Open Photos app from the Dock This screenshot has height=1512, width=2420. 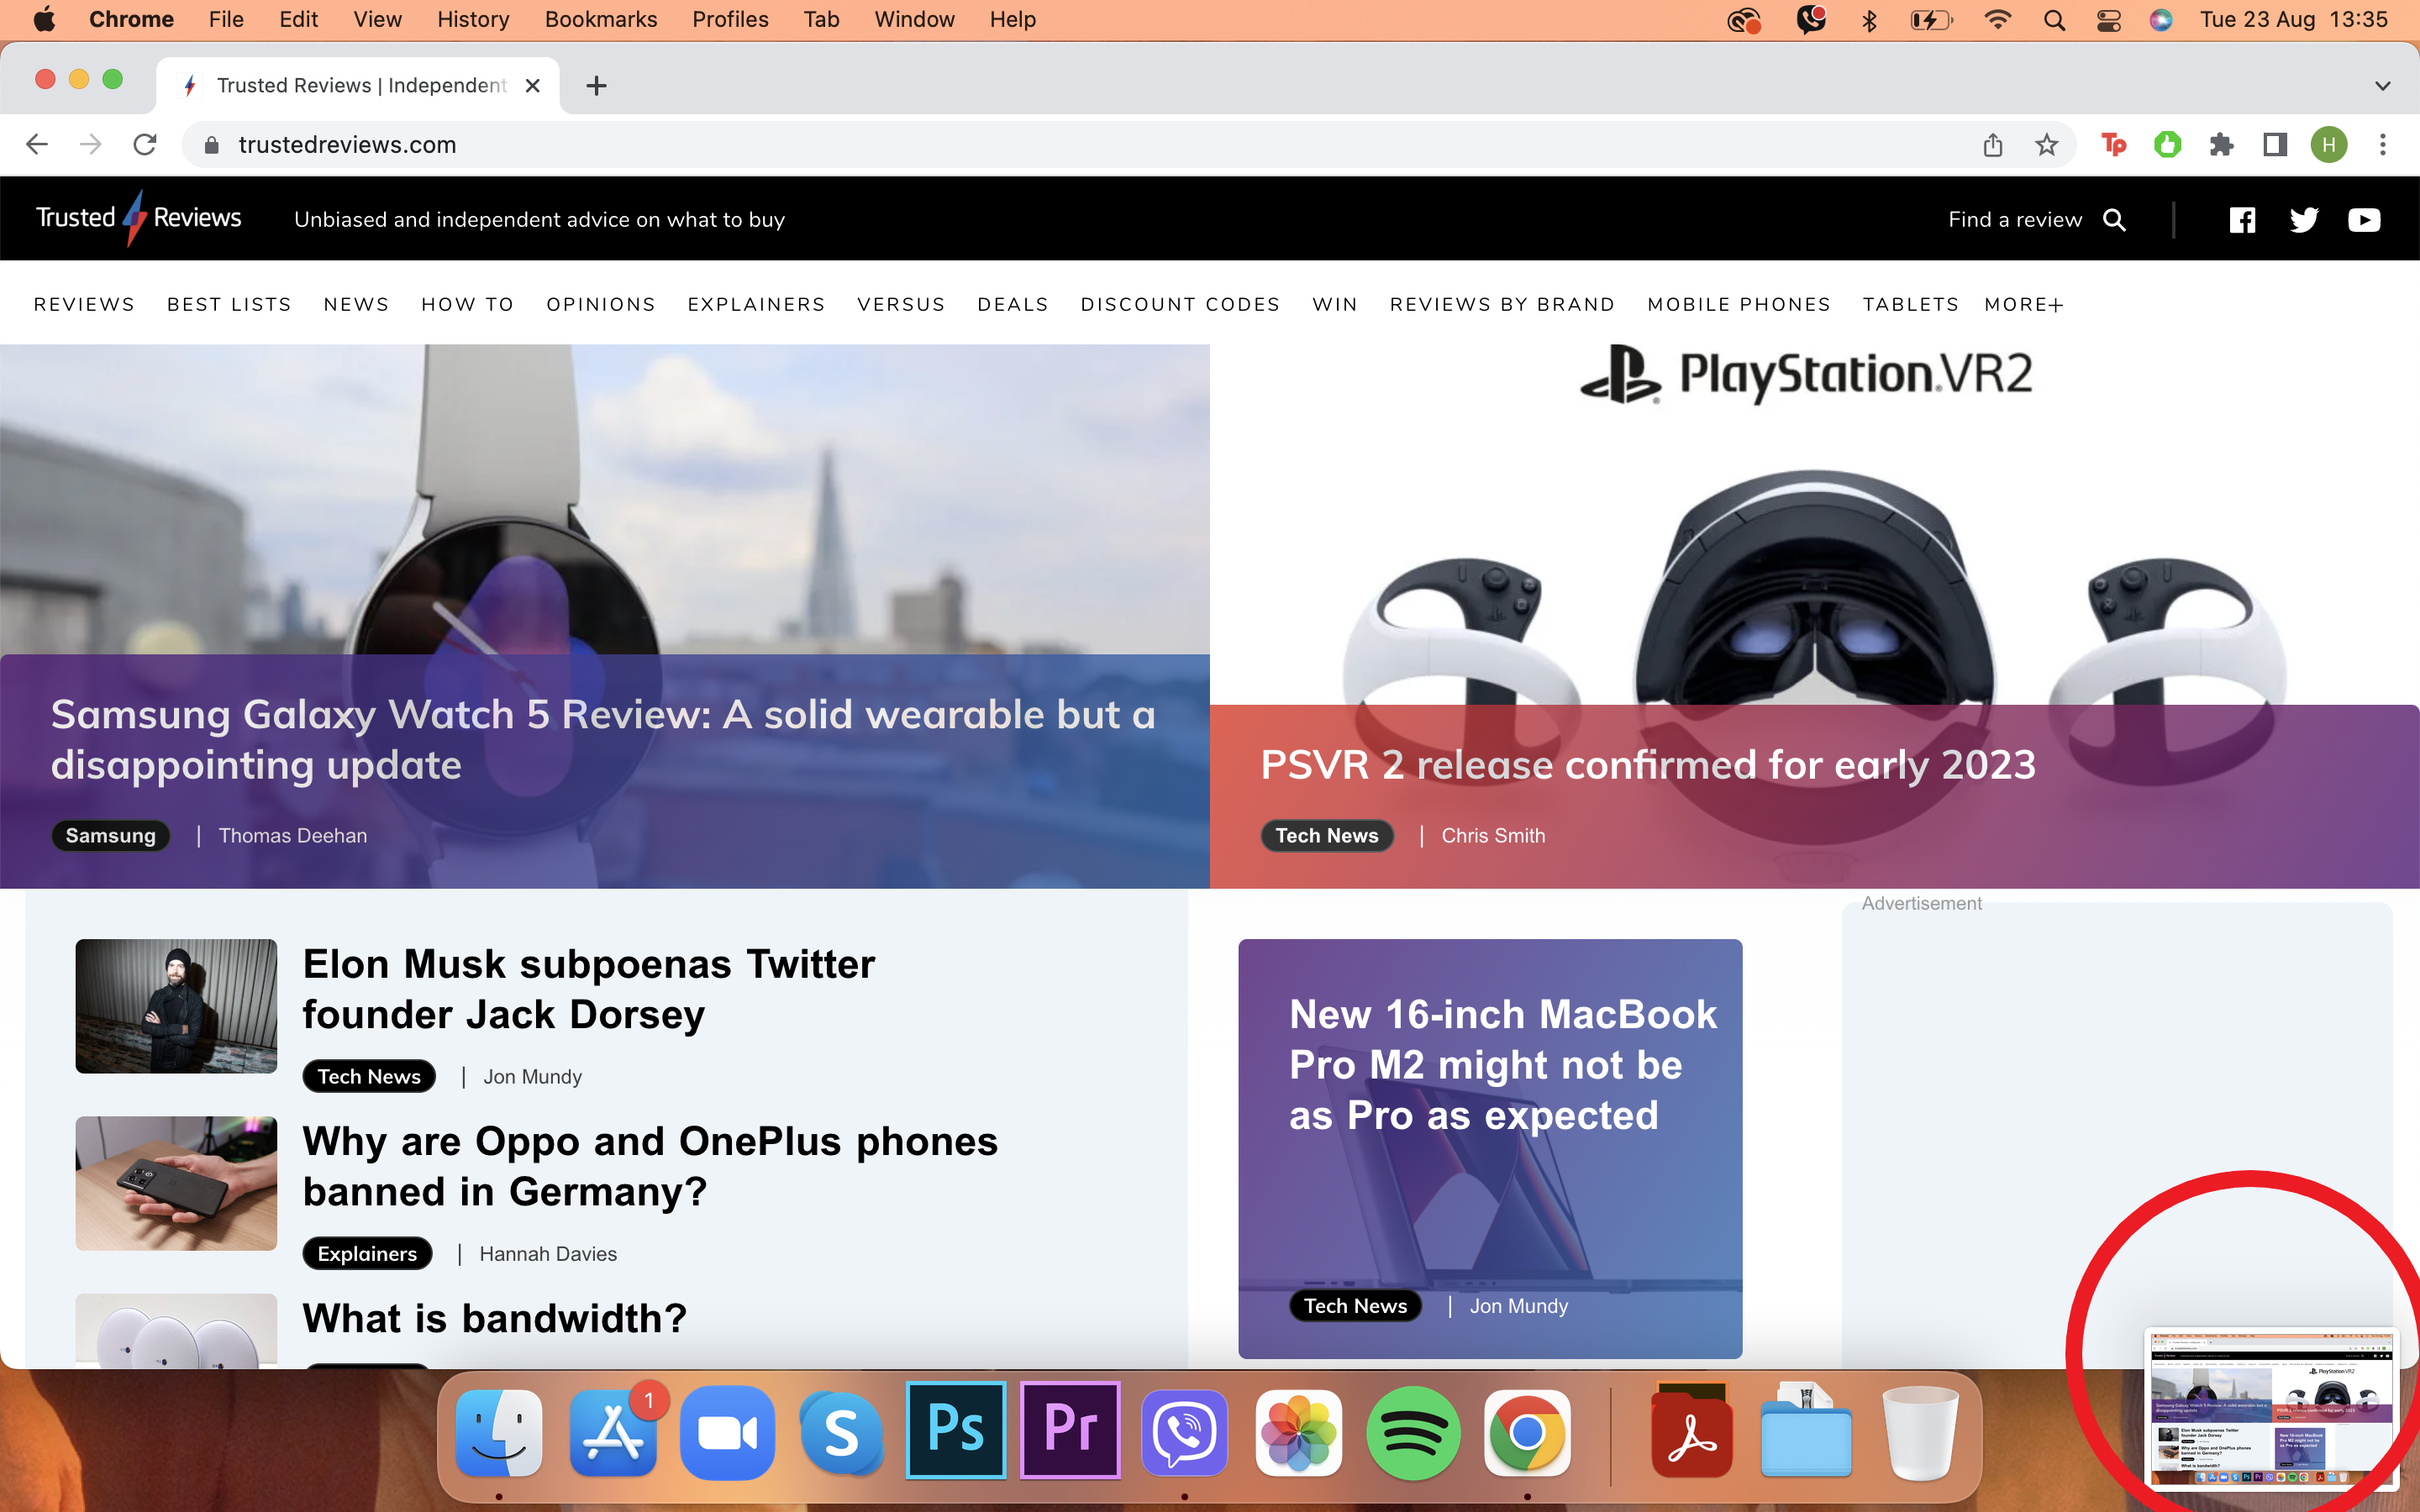click(x=1298, y=1433)
